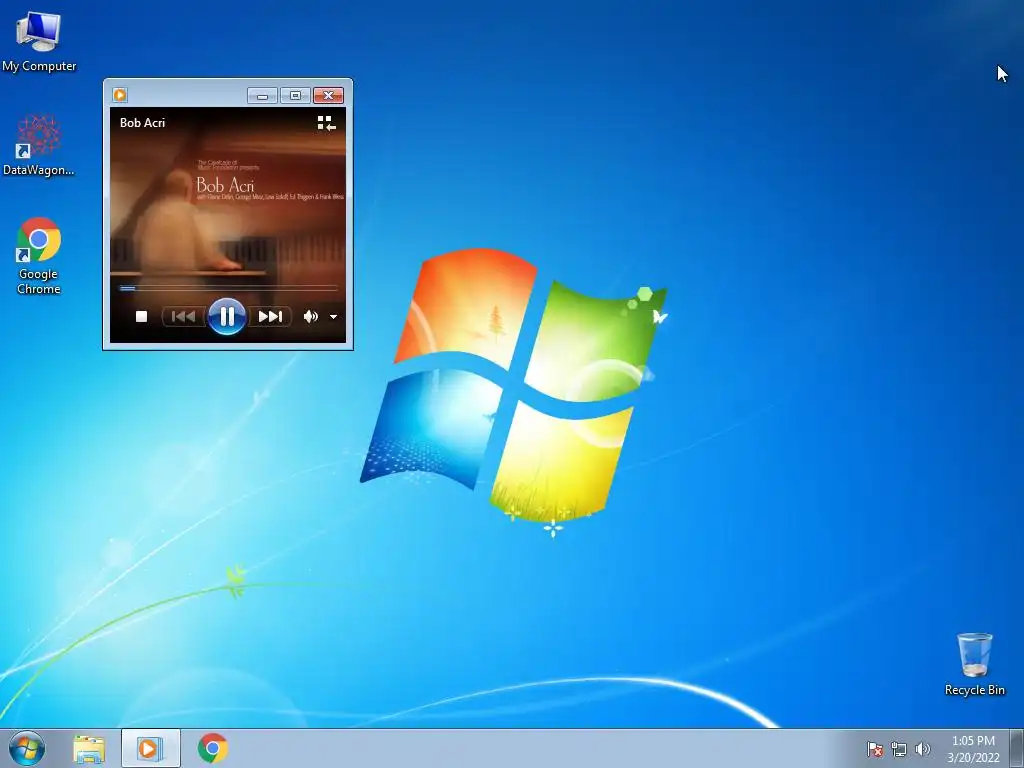This screenshot has height=768, width=1024.
Task: Open Action Center flag tray icon
Action: coord(874,749)
